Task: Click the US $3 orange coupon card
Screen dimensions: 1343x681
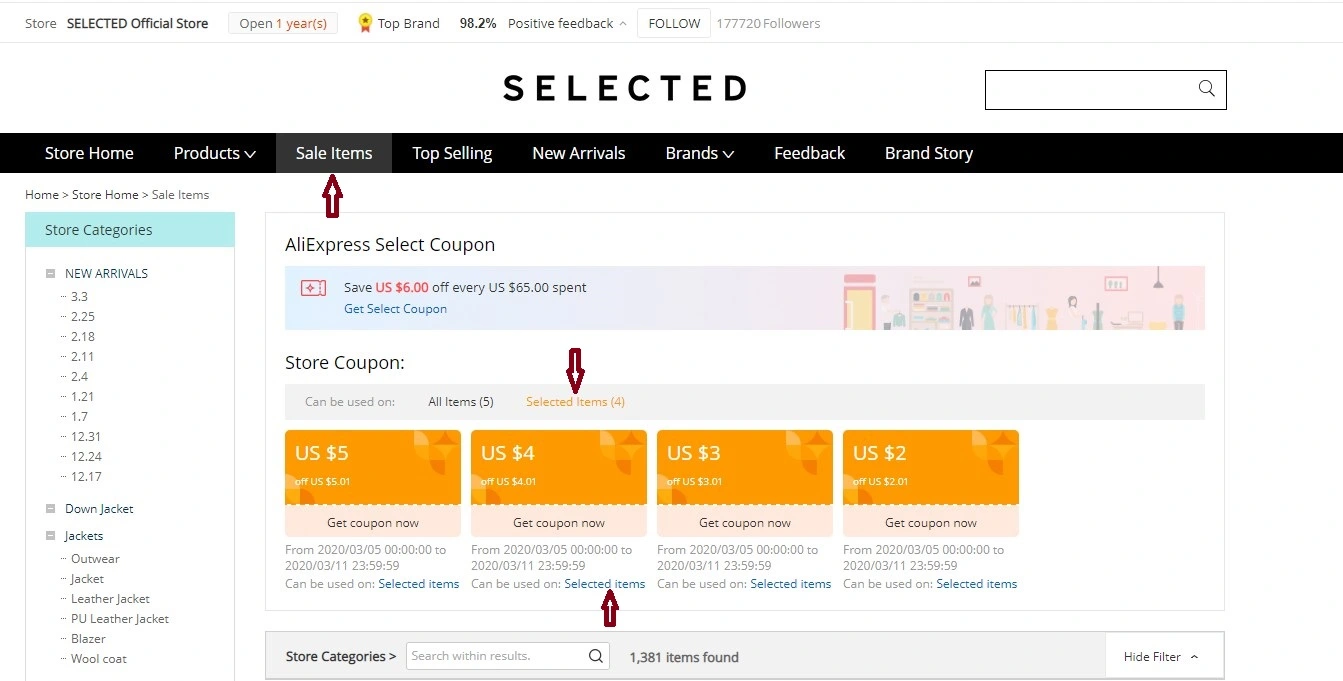Action: (x=745, y=467)
